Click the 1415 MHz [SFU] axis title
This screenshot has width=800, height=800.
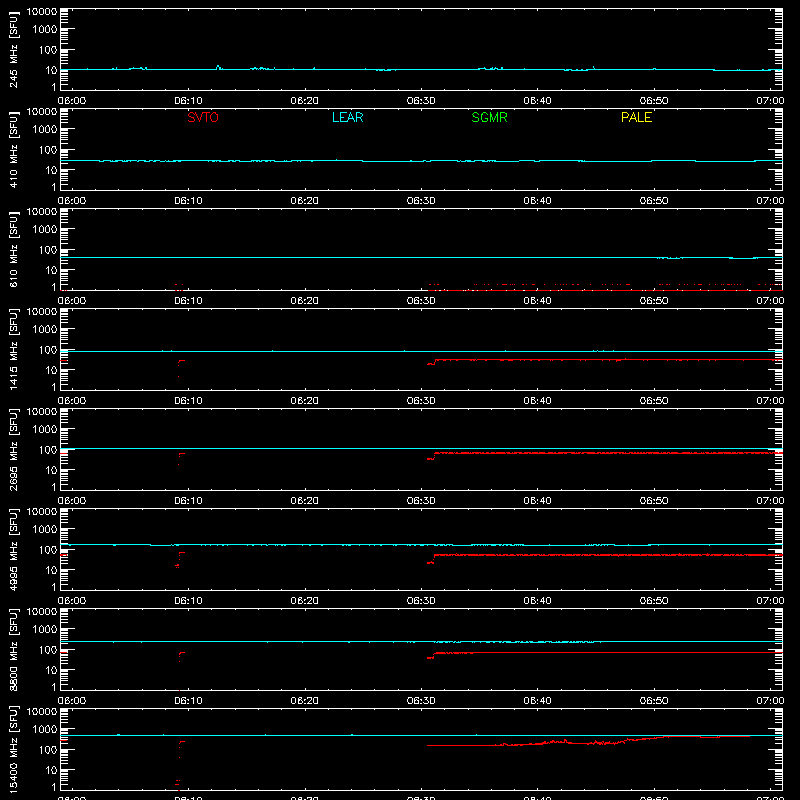[14, 349]
